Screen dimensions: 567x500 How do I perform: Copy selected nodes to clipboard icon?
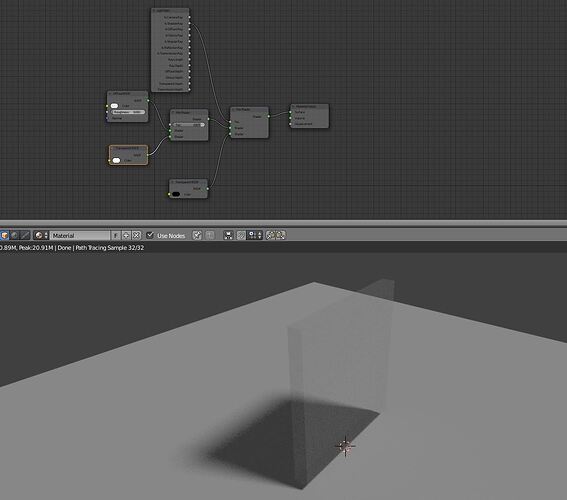click(270, 235)
